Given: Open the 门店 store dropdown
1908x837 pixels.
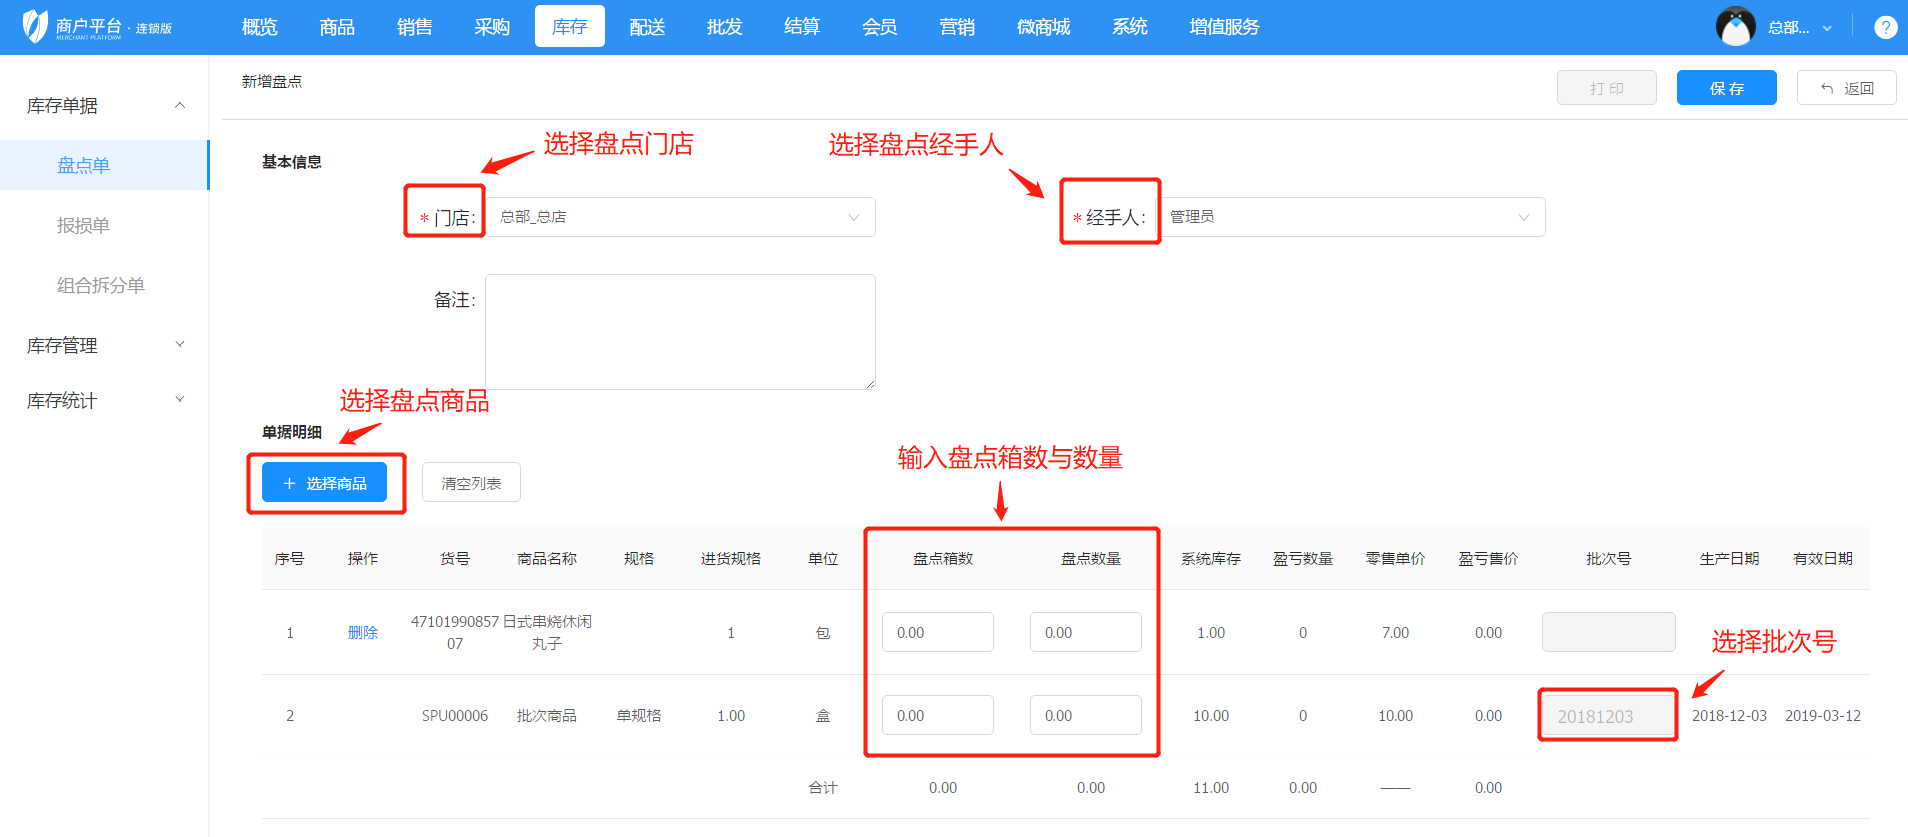Looking at the screenshot, I should coord(680,217).
